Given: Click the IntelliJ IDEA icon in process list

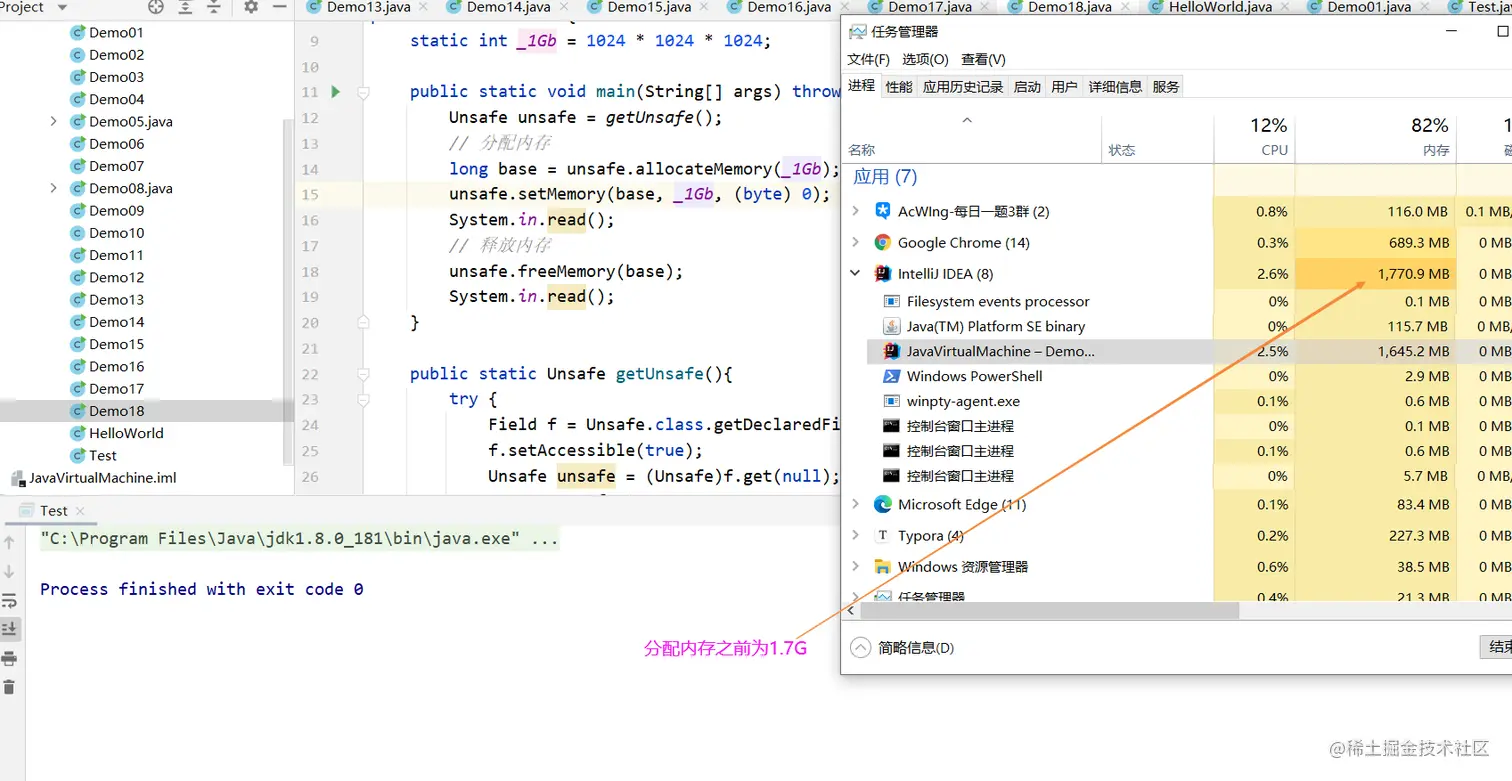Looking at the screenshot, I should pyautogui.click(x=882, y=273).
